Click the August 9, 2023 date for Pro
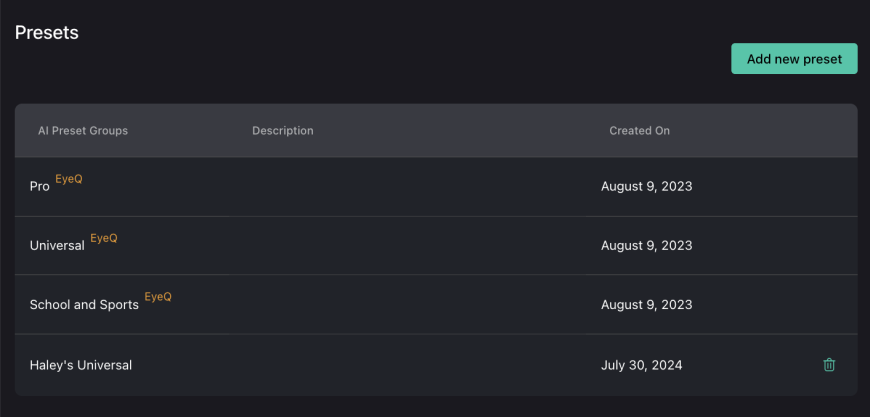 click(646, 186)
